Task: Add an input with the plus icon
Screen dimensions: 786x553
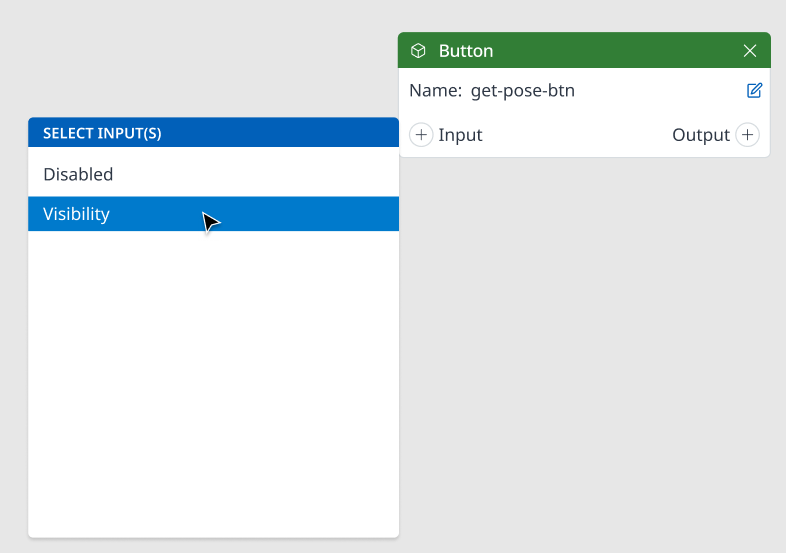Action: pyautogui.click(x=421, y=135)
